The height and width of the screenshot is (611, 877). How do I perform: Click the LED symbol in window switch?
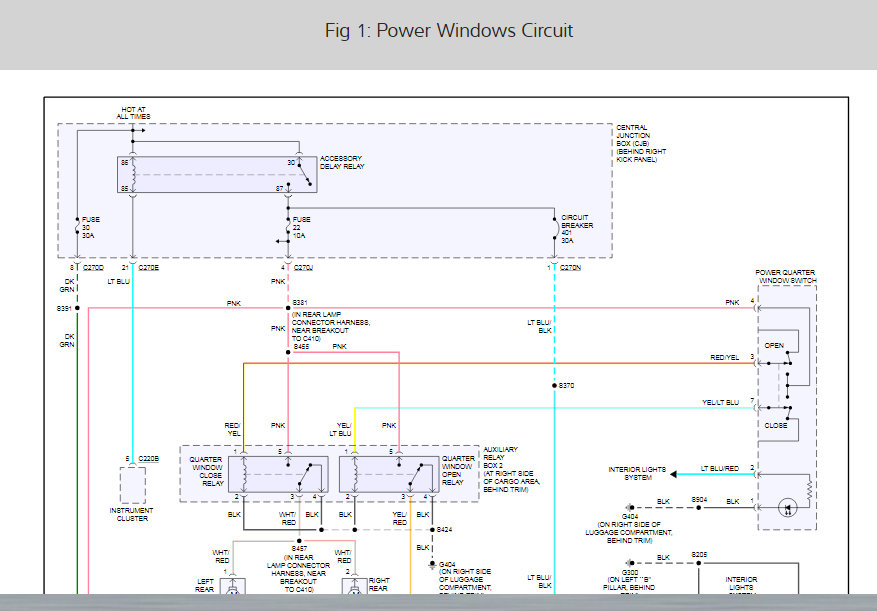(x=788, y=508)
